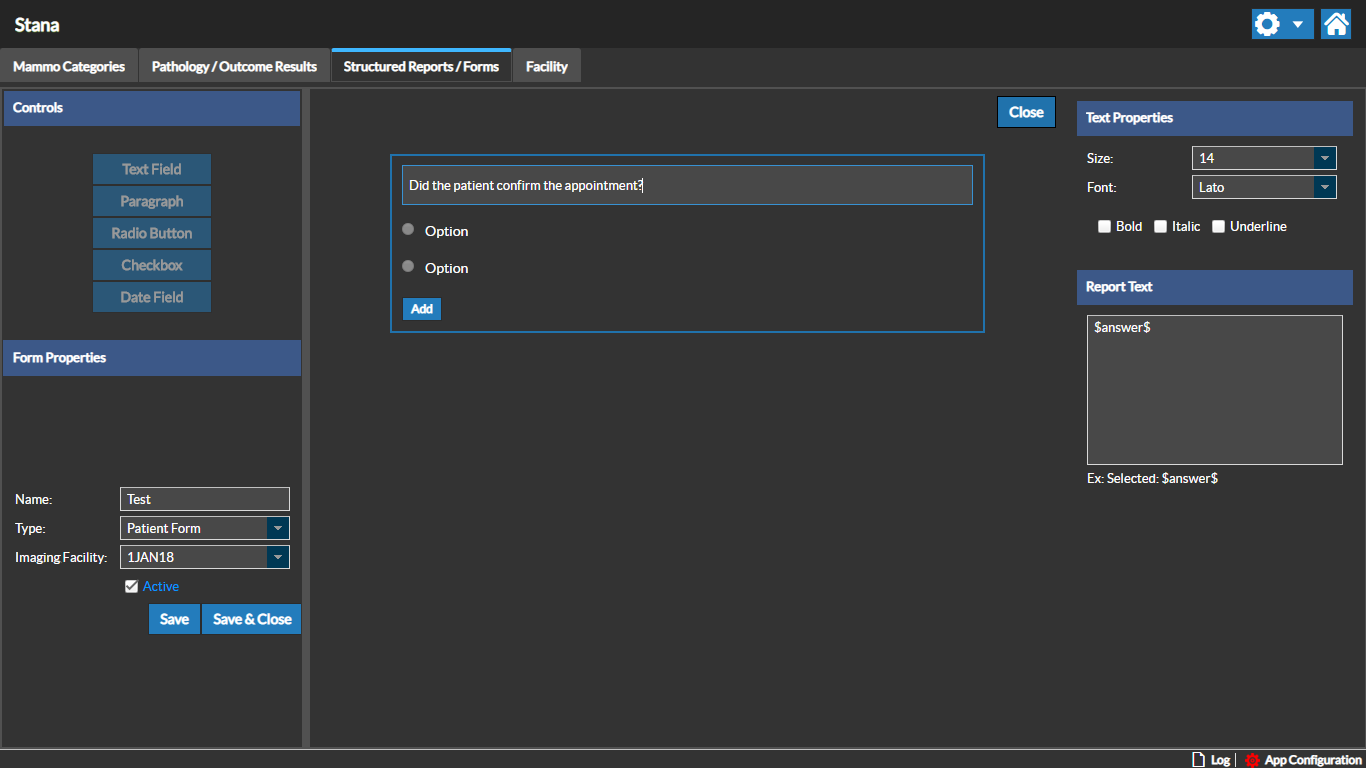Screen dimensions: 1366x768
Task: Open the Imaging Facility dropdown
Action: (278, 557)
